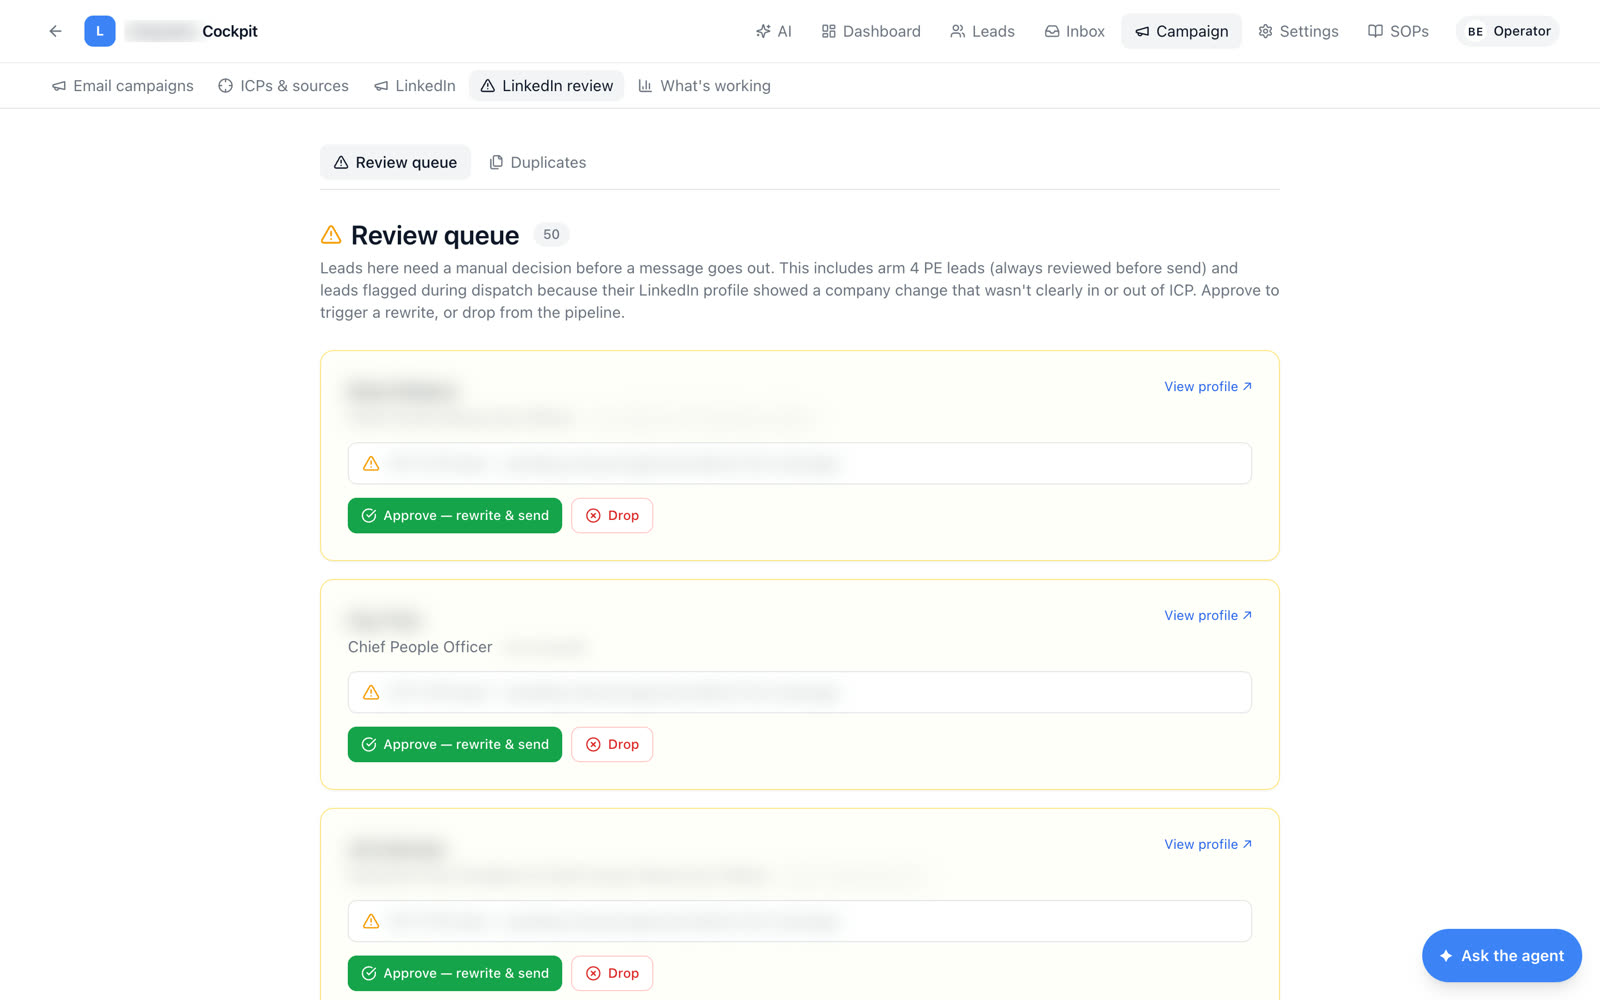Screen dimensions: 1600x1000
Task: Drop the first lead card
Action: click(612, 516)
